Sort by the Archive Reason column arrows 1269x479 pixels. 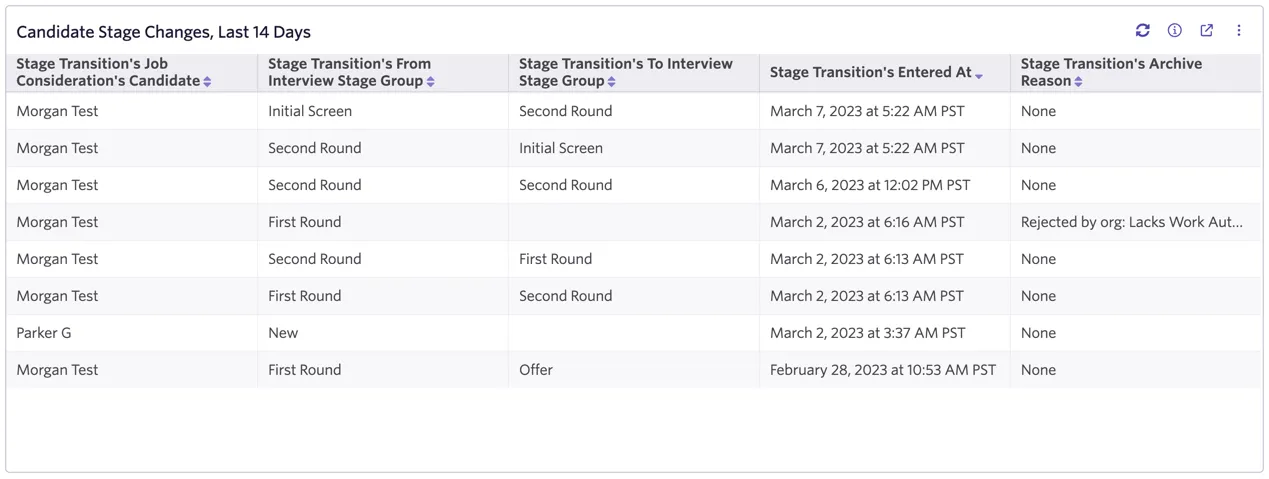(x=1078, y=82)
